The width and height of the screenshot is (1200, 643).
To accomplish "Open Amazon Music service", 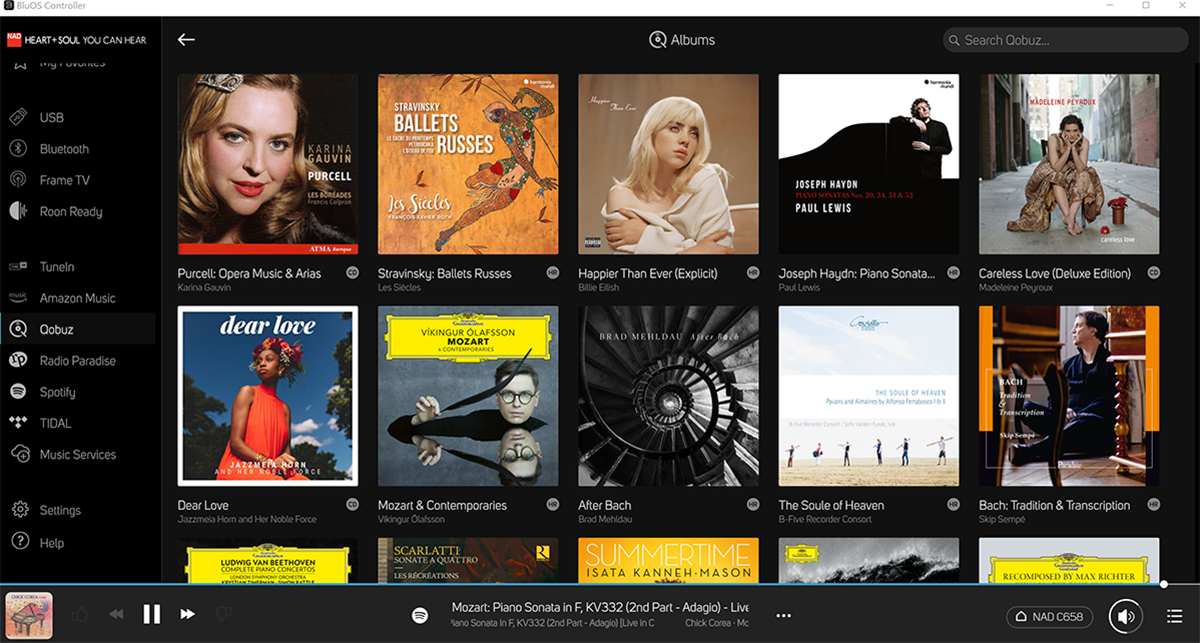I will click(x=77, y=298).
